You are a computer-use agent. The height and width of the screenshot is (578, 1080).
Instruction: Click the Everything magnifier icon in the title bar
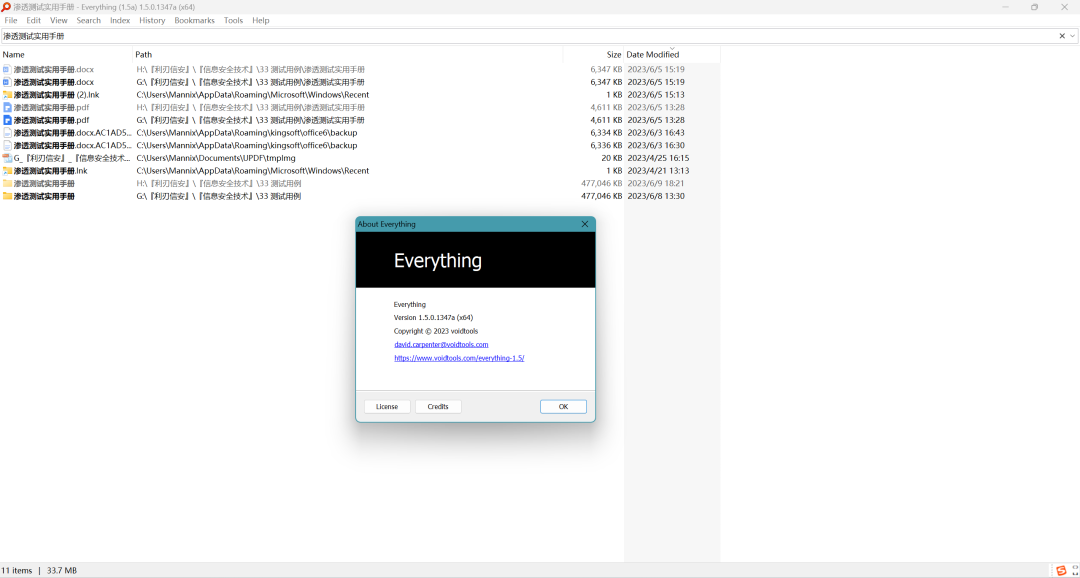pyautogui.click(x=6, y=7)
